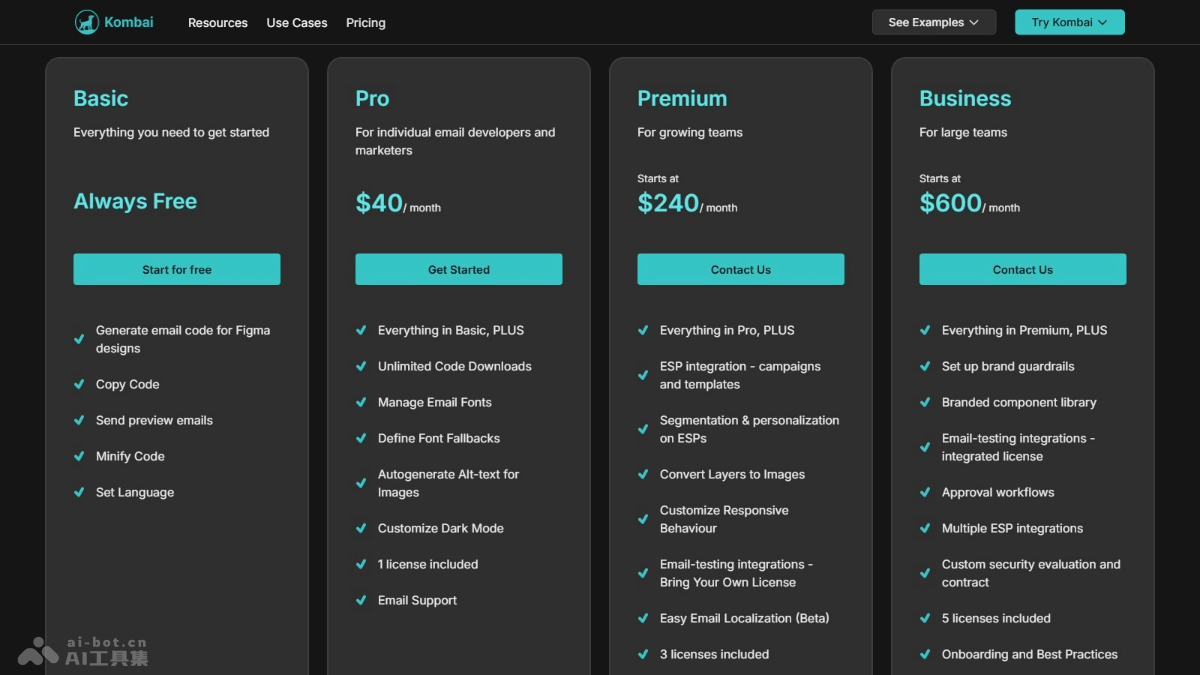The height and width of the screenshot is (675, 1200).
Task: Click checkmark next to 5 licenses included
Action: 925,618
